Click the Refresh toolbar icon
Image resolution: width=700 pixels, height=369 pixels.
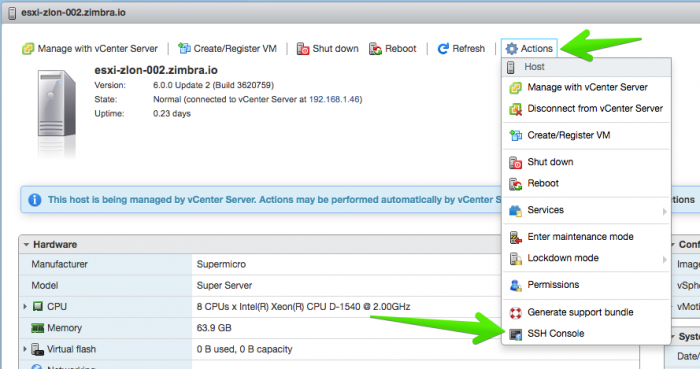[443, 49]
